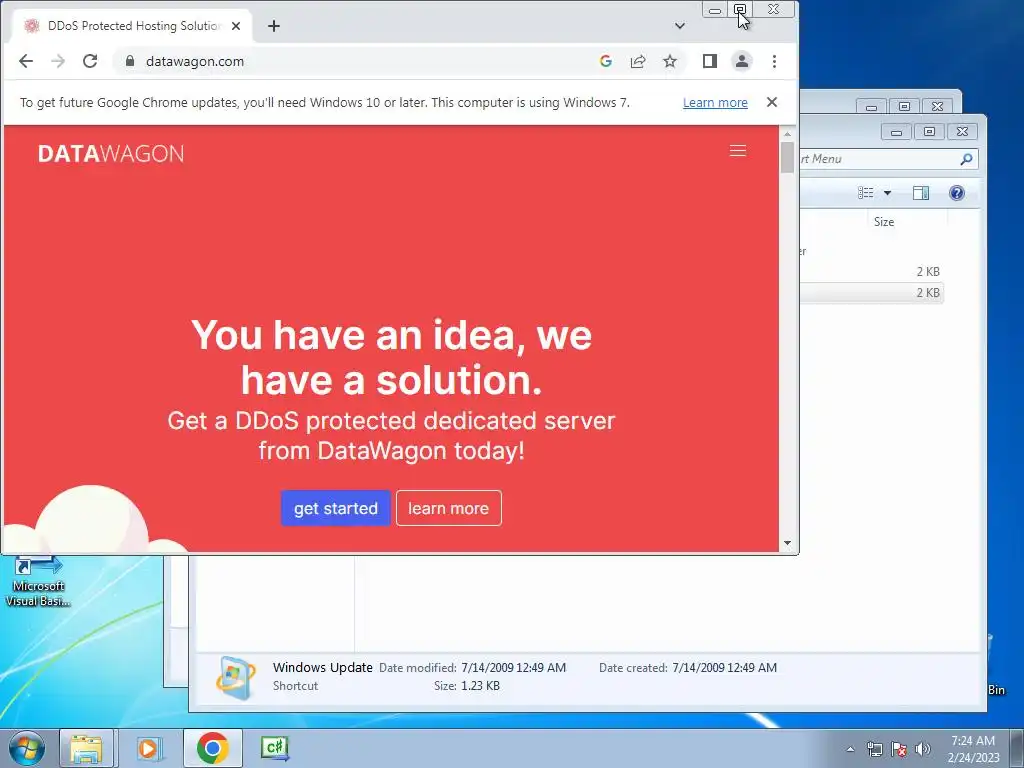Open Action Center flag icon
The width and height of the screenshot is (1024, 768).
899,749
